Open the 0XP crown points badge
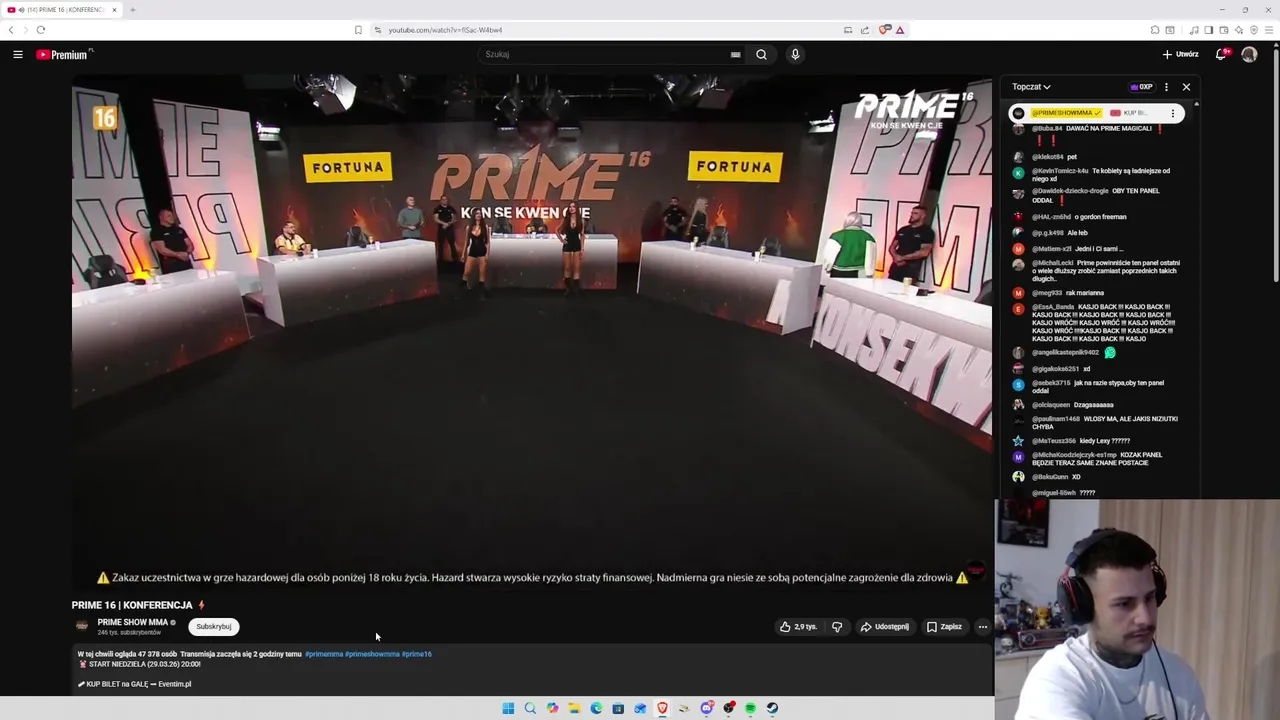This screenshot has height=720, width=1280. tap(1141, 87)
